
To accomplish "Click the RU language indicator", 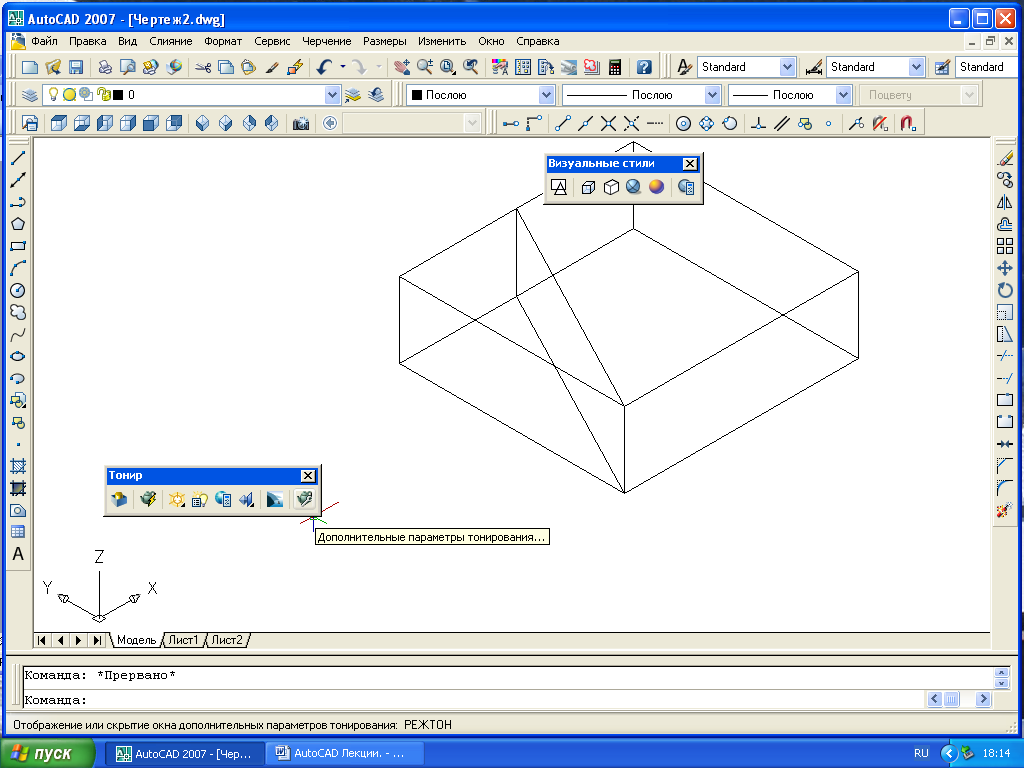I will pyautogui.click(x=921, y=754).
